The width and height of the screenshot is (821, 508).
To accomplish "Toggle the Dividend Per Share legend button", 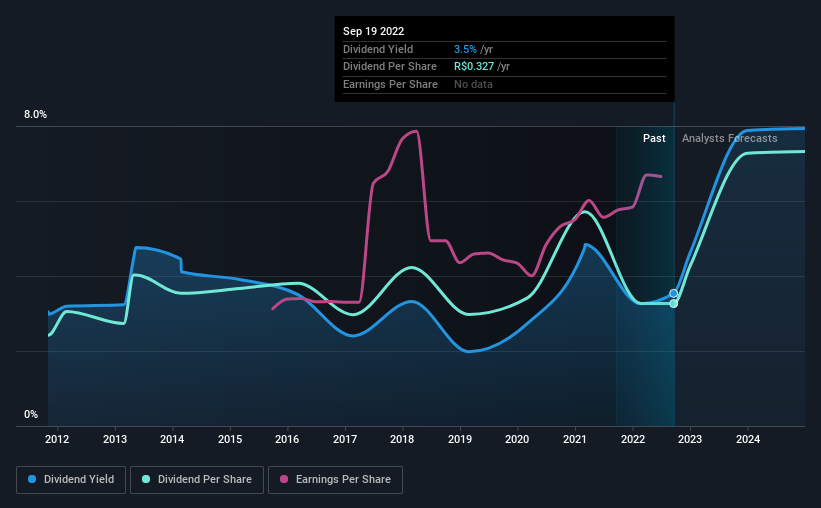I will click(197, 480).
